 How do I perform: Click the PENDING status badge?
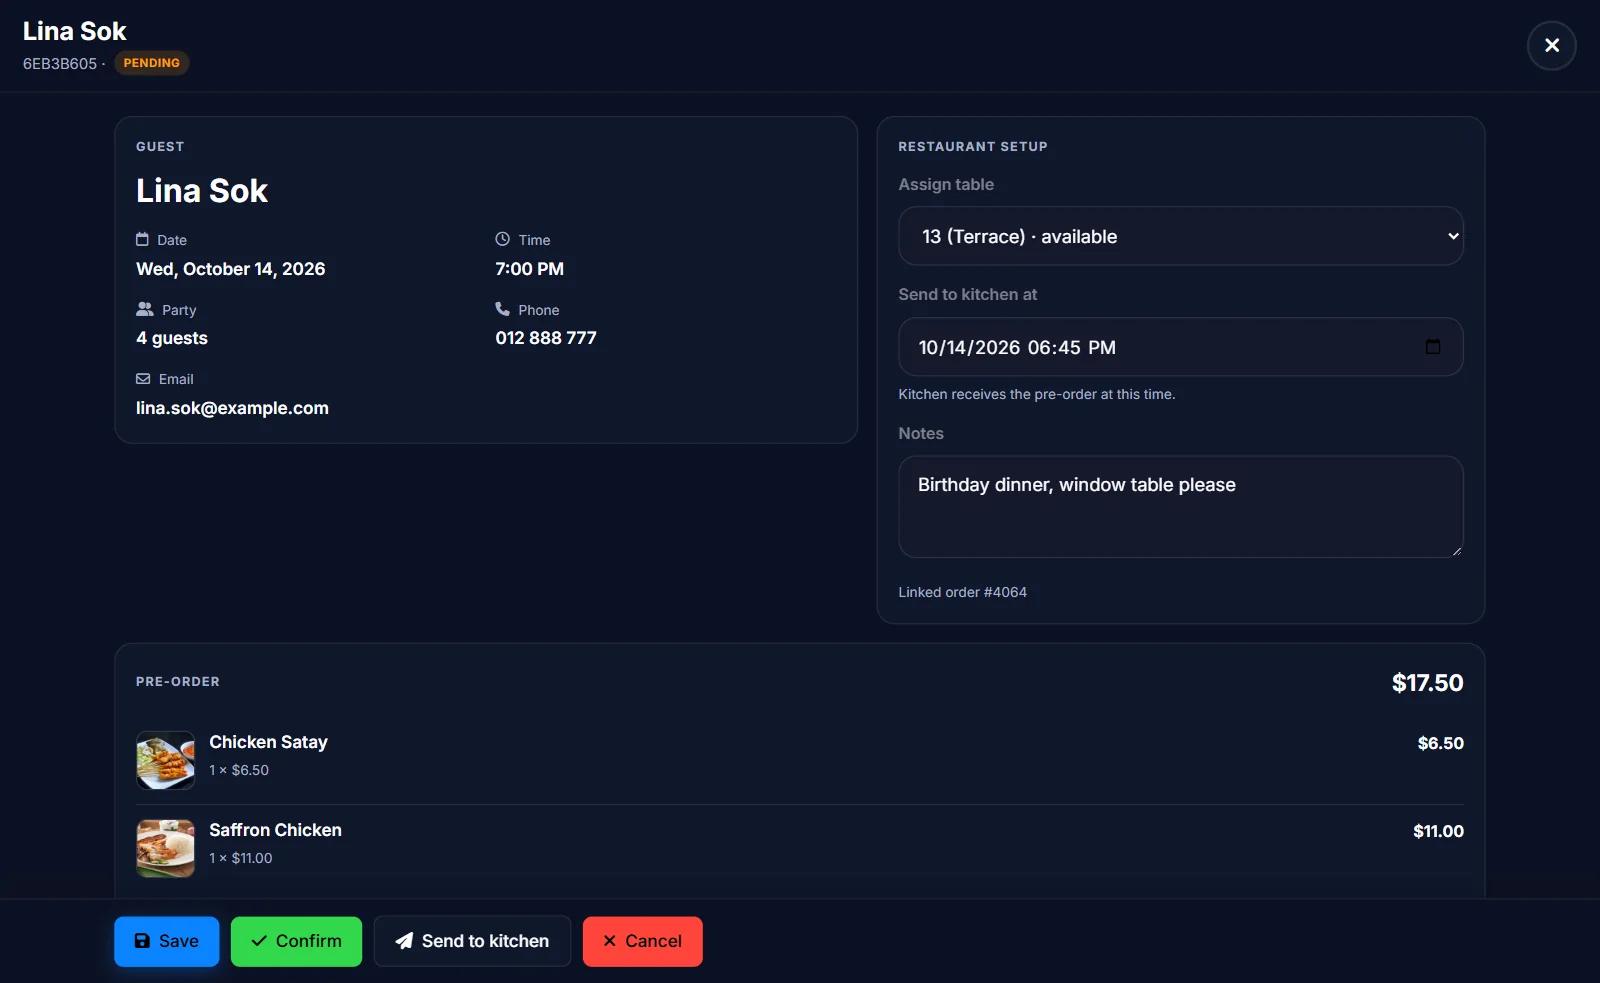(x=152, y=63)
